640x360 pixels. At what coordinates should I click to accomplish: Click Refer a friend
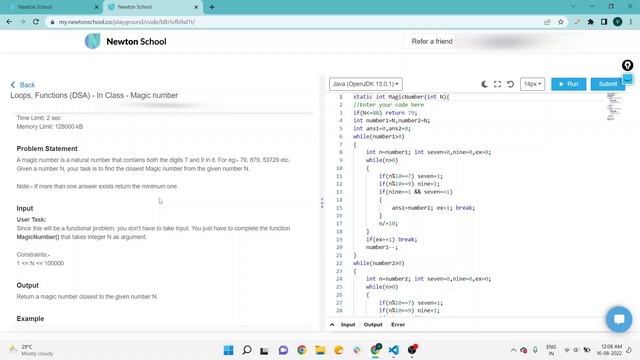tap(432, 41)
